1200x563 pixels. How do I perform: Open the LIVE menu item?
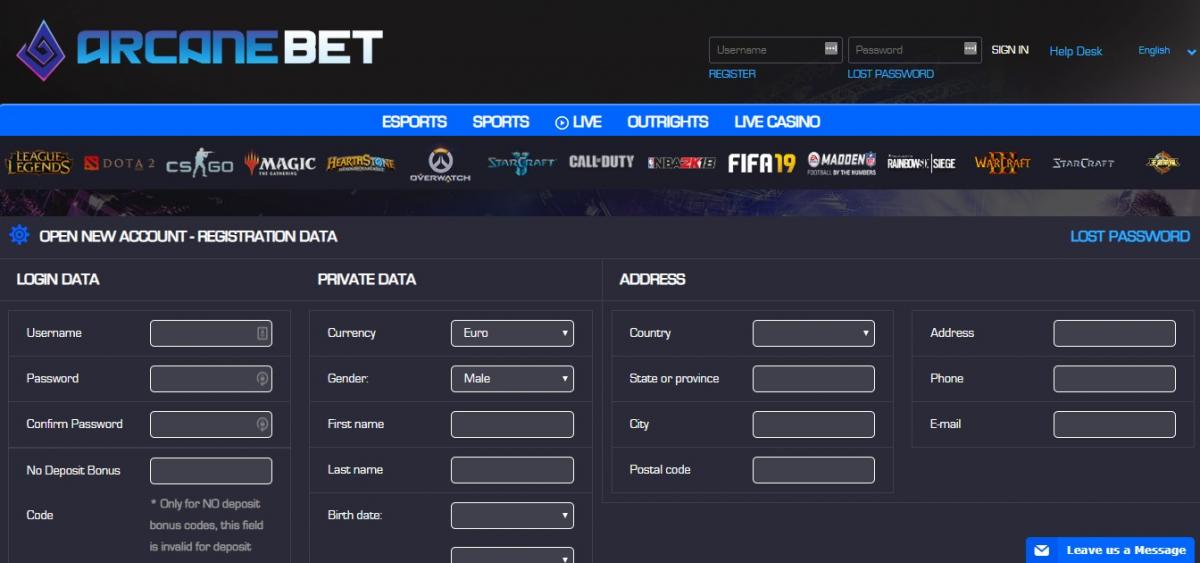pos(578,122)
